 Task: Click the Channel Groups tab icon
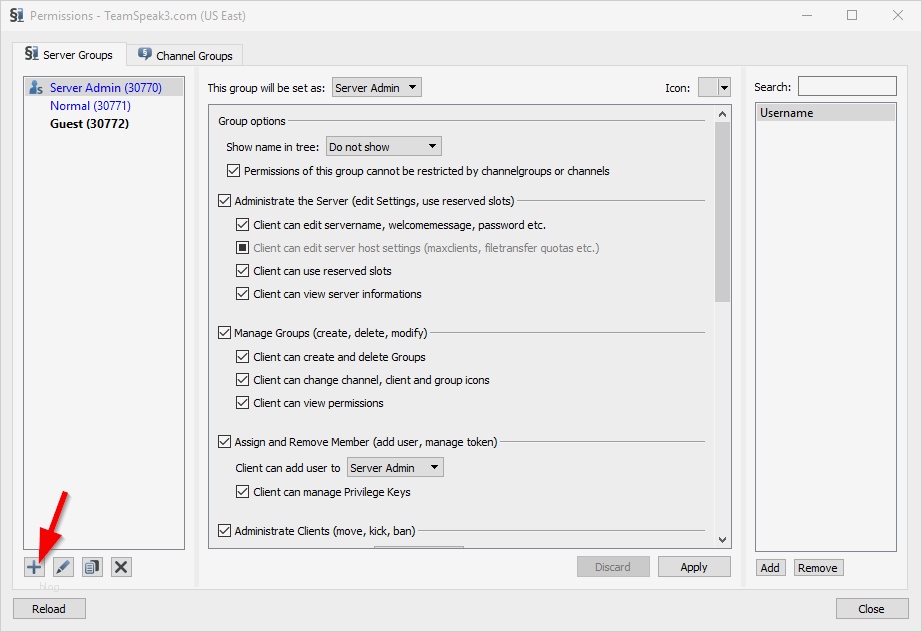click(x=145, y=55)
